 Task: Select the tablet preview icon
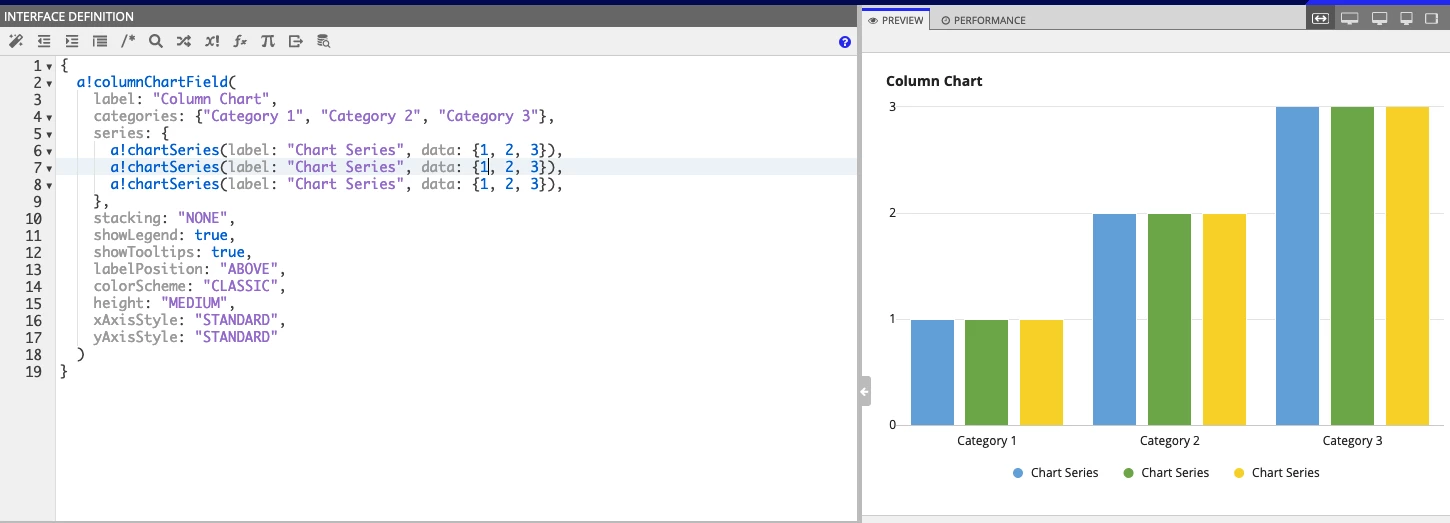(1432, 19)
